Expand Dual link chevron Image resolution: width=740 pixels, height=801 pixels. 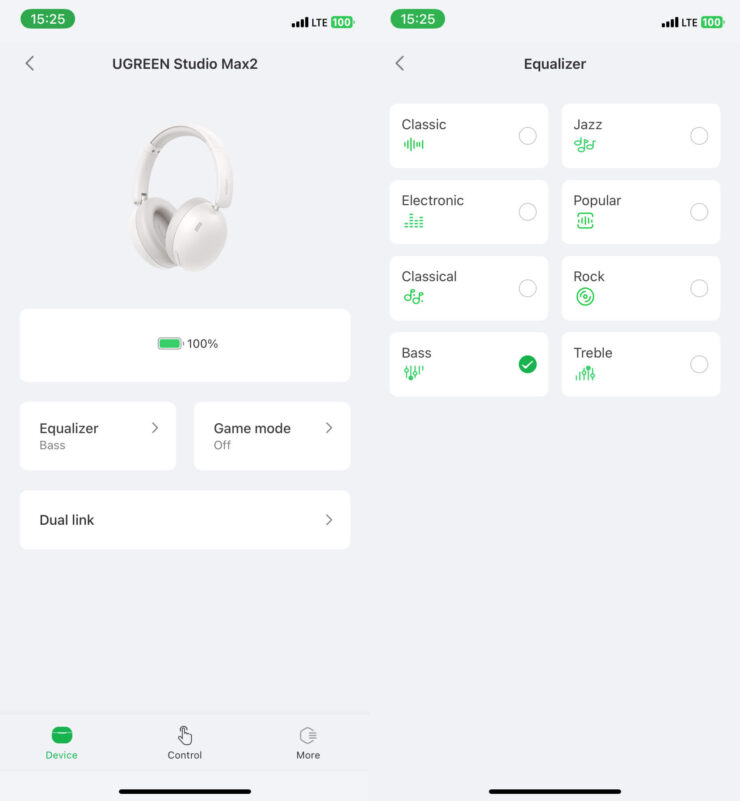pos(329,520)
